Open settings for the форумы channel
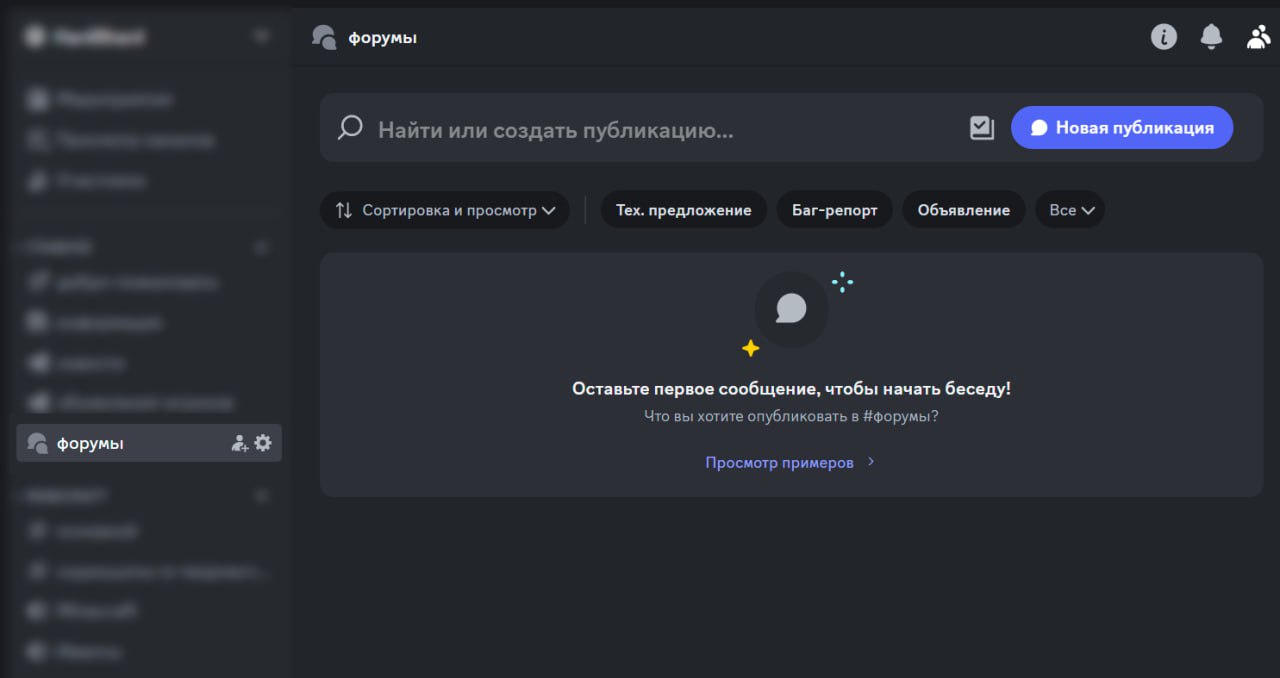The height and width of the screenshot is (678, 1280). pyautogui.click(x=263, y=442)
